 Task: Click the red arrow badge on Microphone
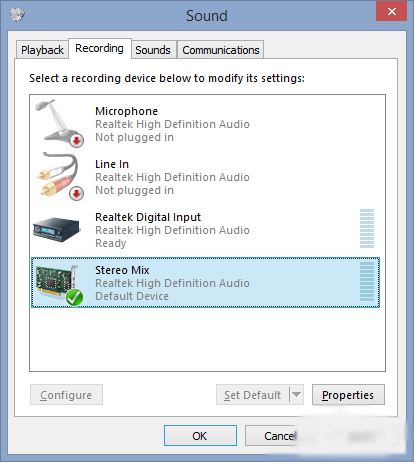pyautogui.click(x=77, y=140)
